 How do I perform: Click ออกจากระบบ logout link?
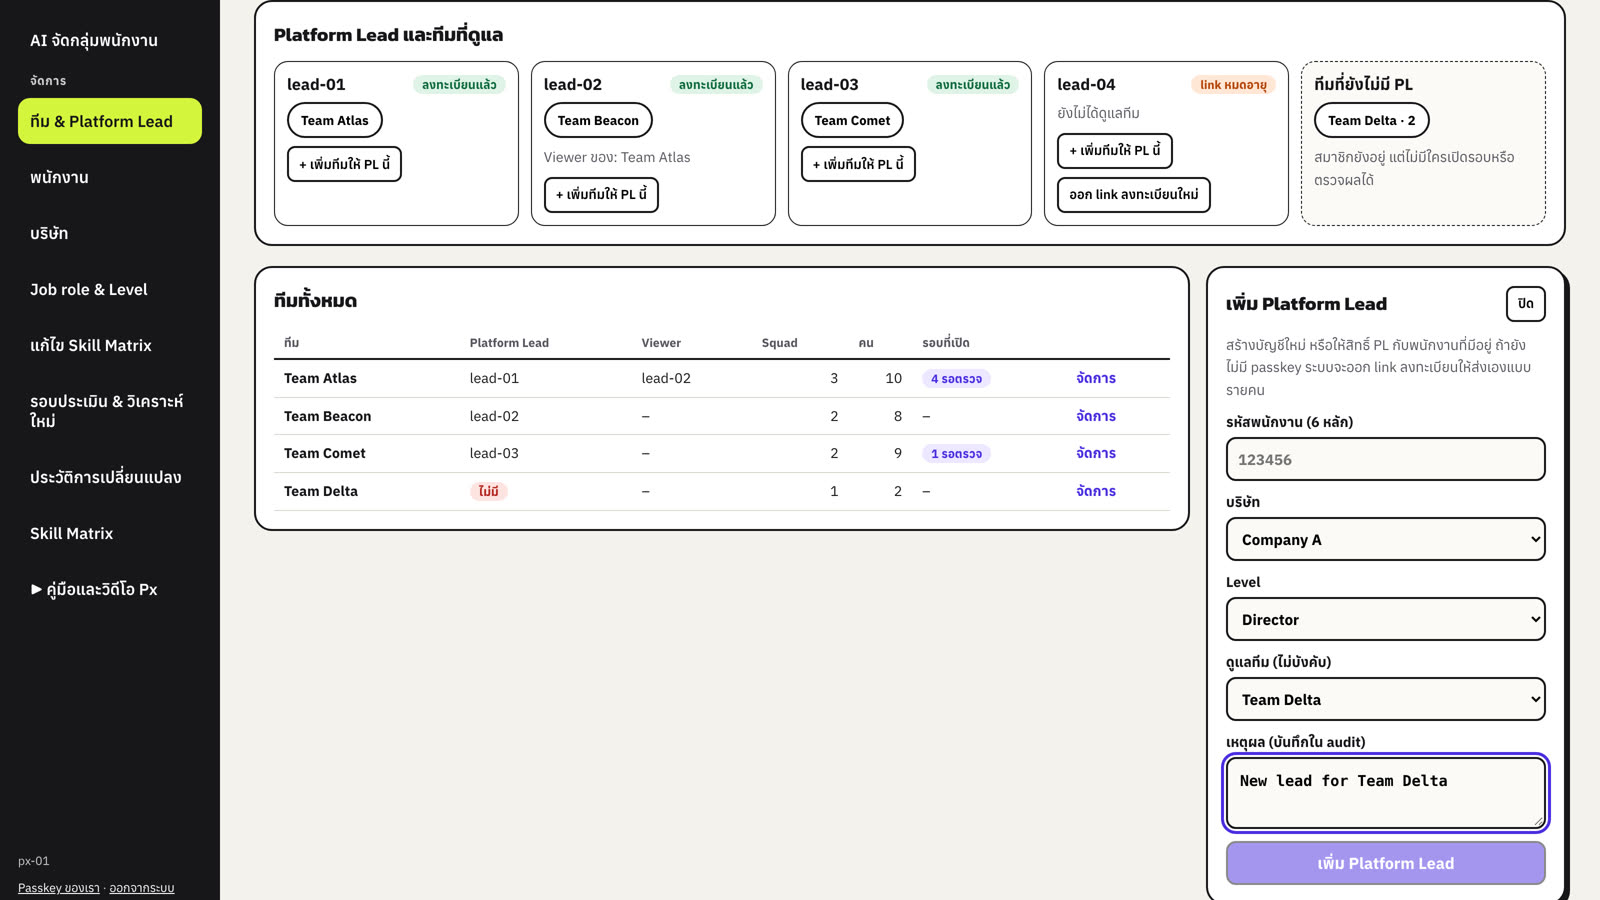point(142,888)
